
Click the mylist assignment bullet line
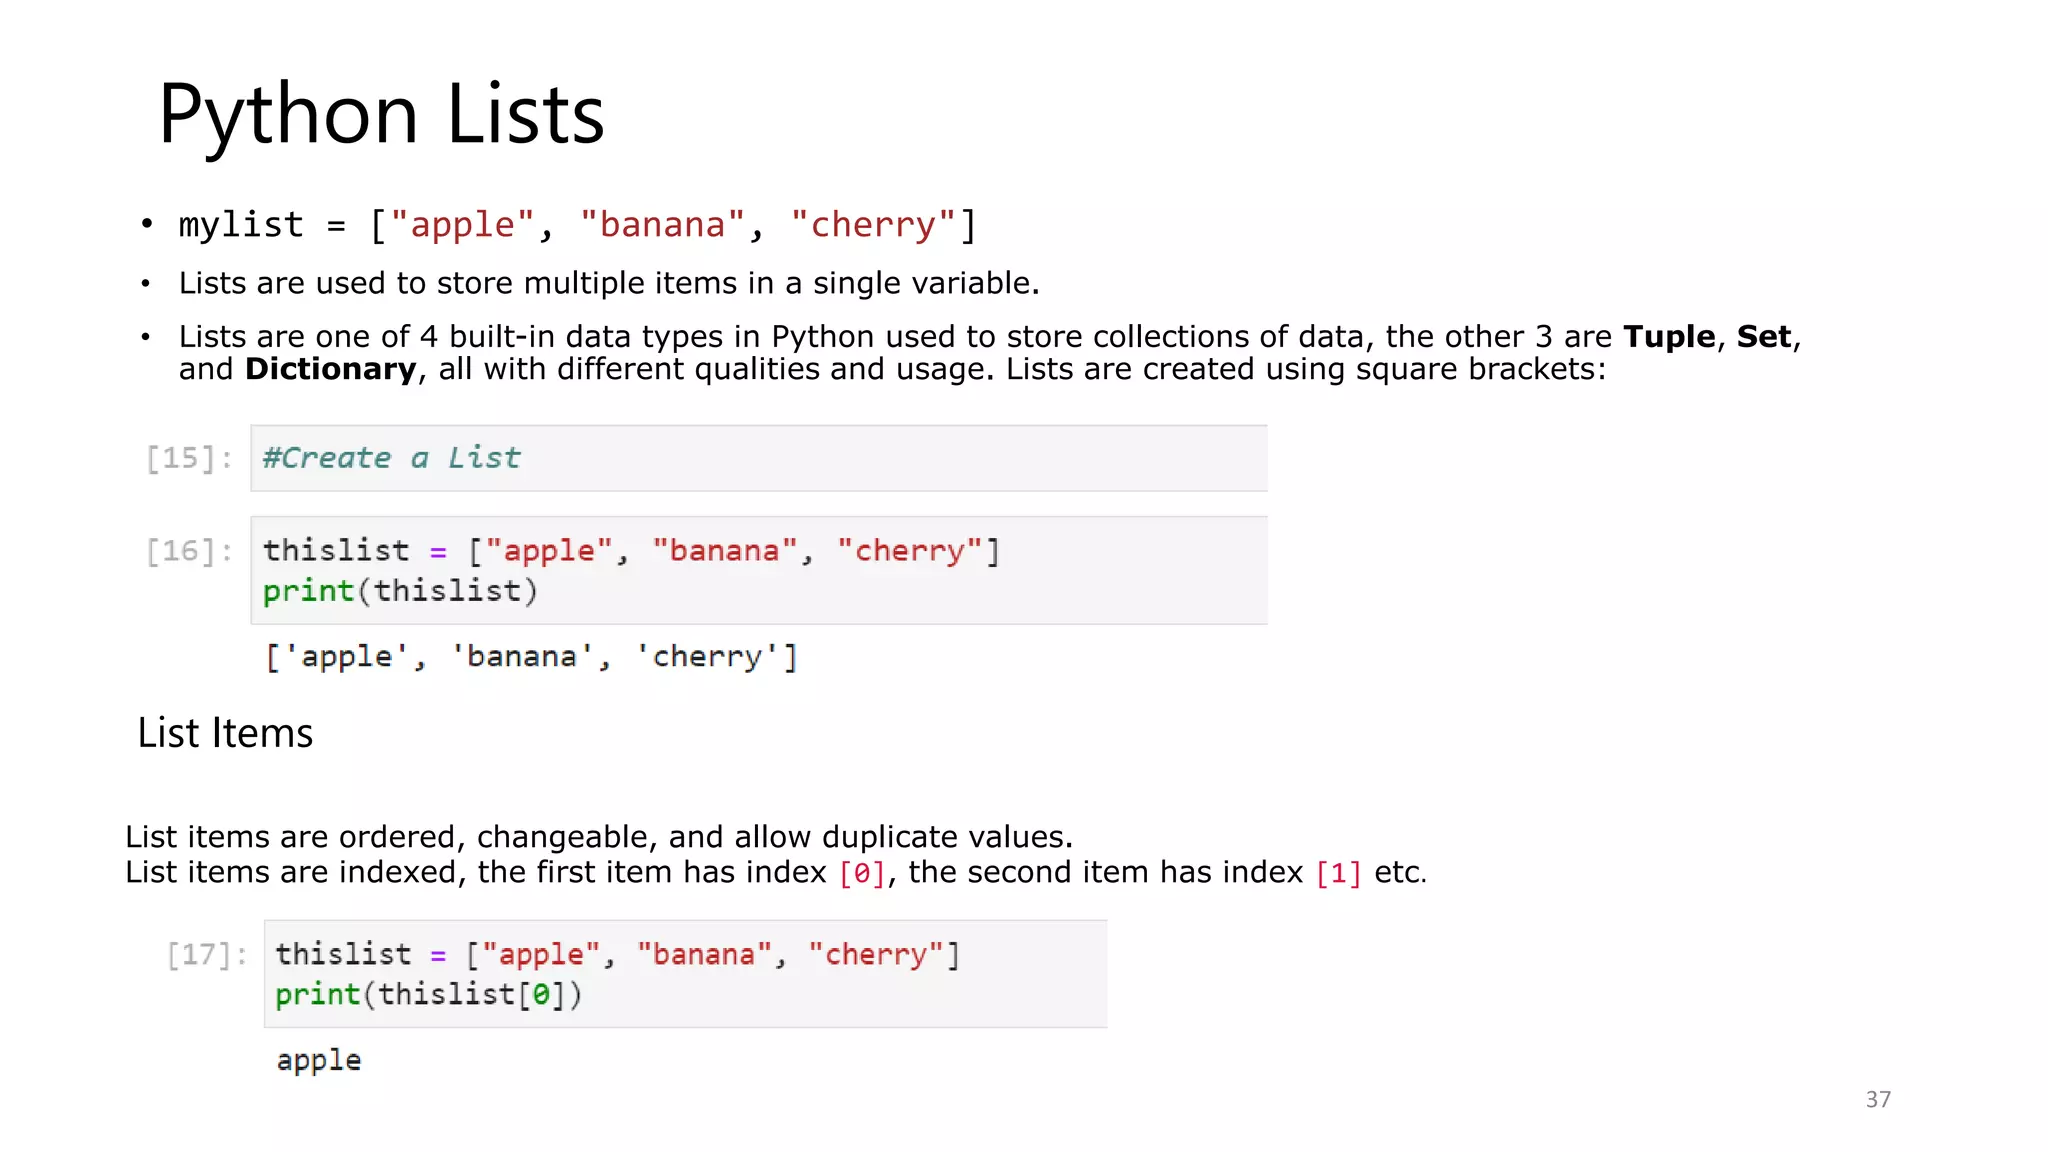pyautogui.click(x=577, y=225)
